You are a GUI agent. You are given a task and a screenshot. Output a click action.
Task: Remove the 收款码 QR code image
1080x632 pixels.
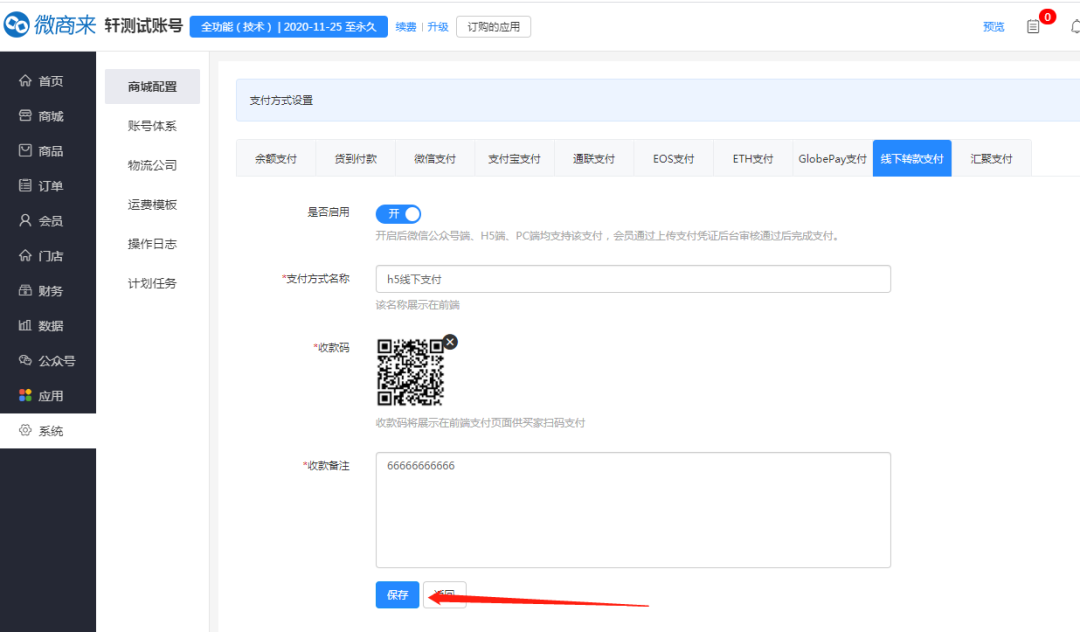[450, 342]
